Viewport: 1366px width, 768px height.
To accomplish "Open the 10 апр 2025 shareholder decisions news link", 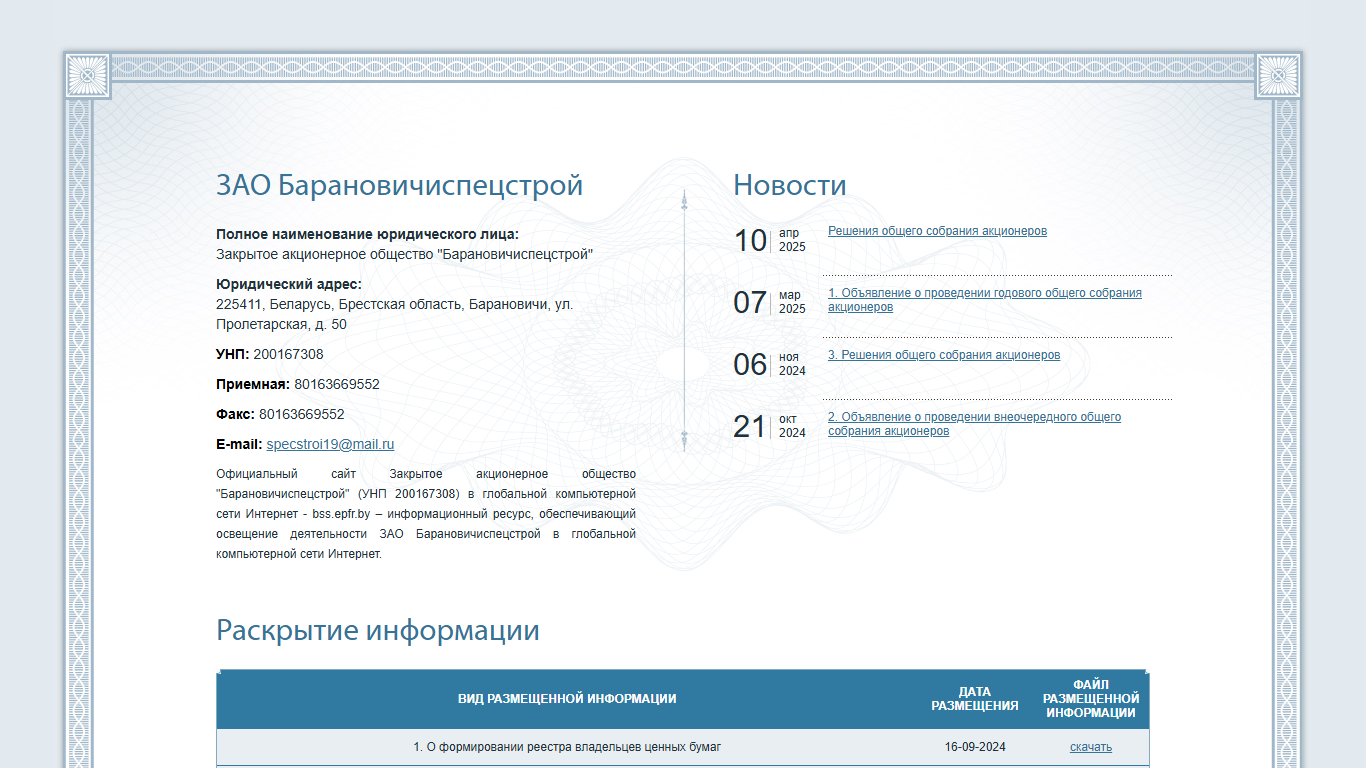I will (937, 231).
